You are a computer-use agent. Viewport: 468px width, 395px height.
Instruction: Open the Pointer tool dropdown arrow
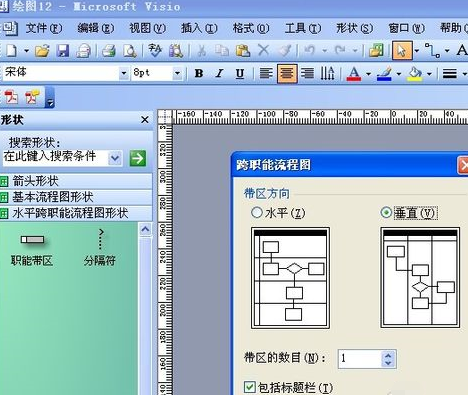pos(417,51)
